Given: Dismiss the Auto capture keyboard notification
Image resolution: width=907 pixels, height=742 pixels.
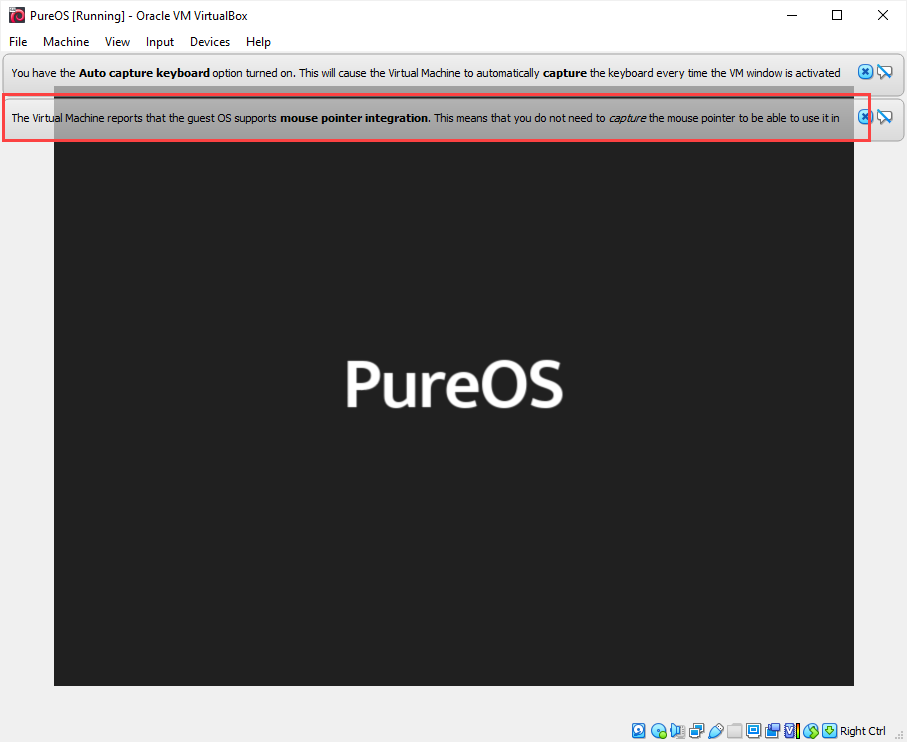Looking at the screenshot, I should coord(865,72).
